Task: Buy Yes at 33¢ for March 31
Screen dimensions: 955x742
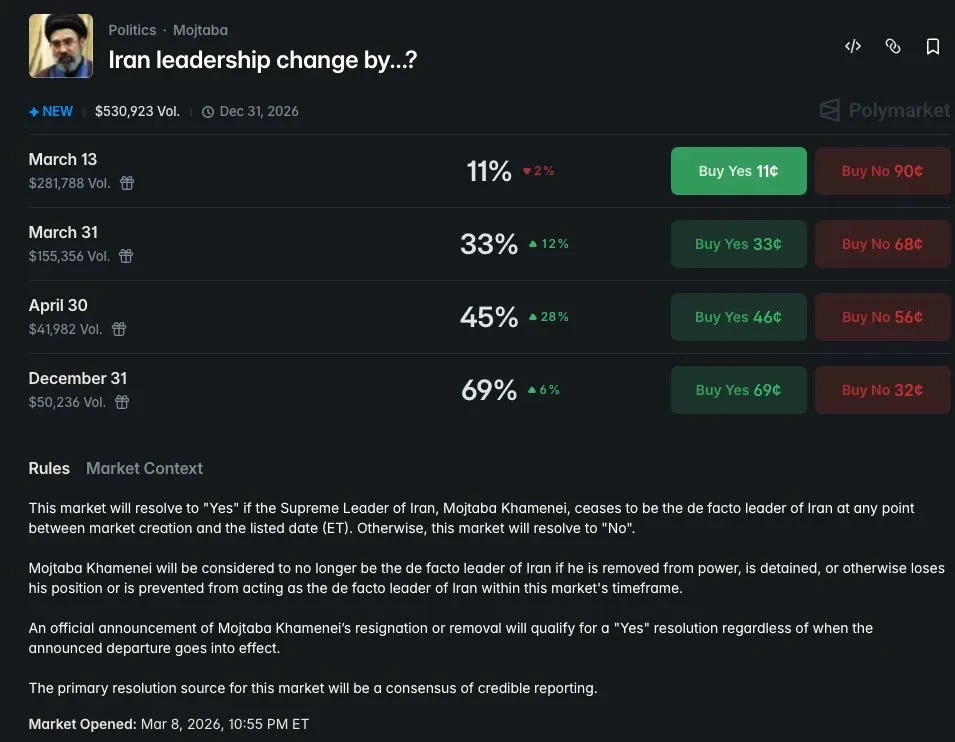Action: pos(738,244)
